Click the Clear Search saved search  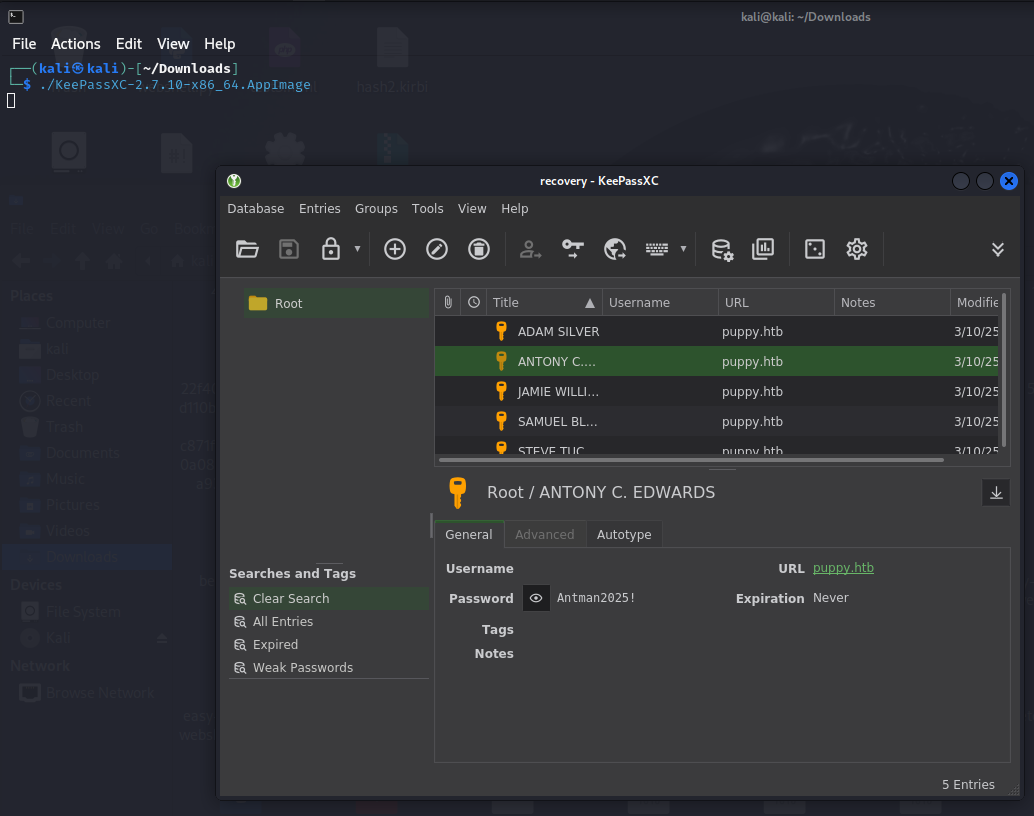click(329, 598)
